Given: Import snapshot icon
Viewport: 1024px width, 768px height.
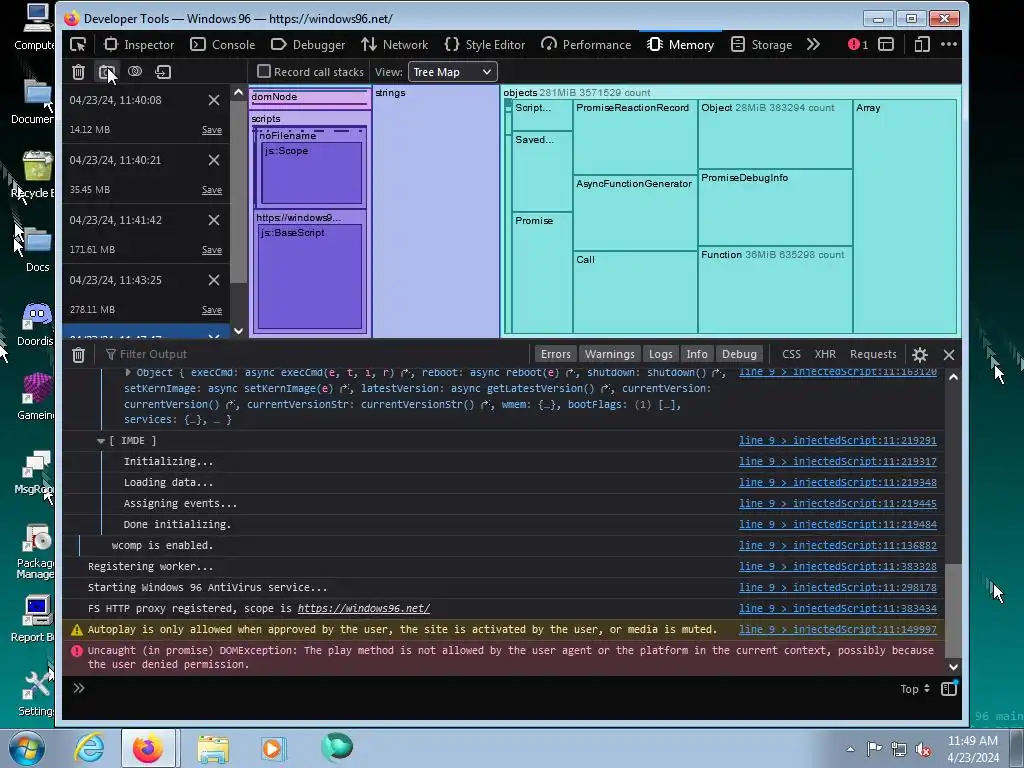Looking at the screenshot, I should click(163, 72).
